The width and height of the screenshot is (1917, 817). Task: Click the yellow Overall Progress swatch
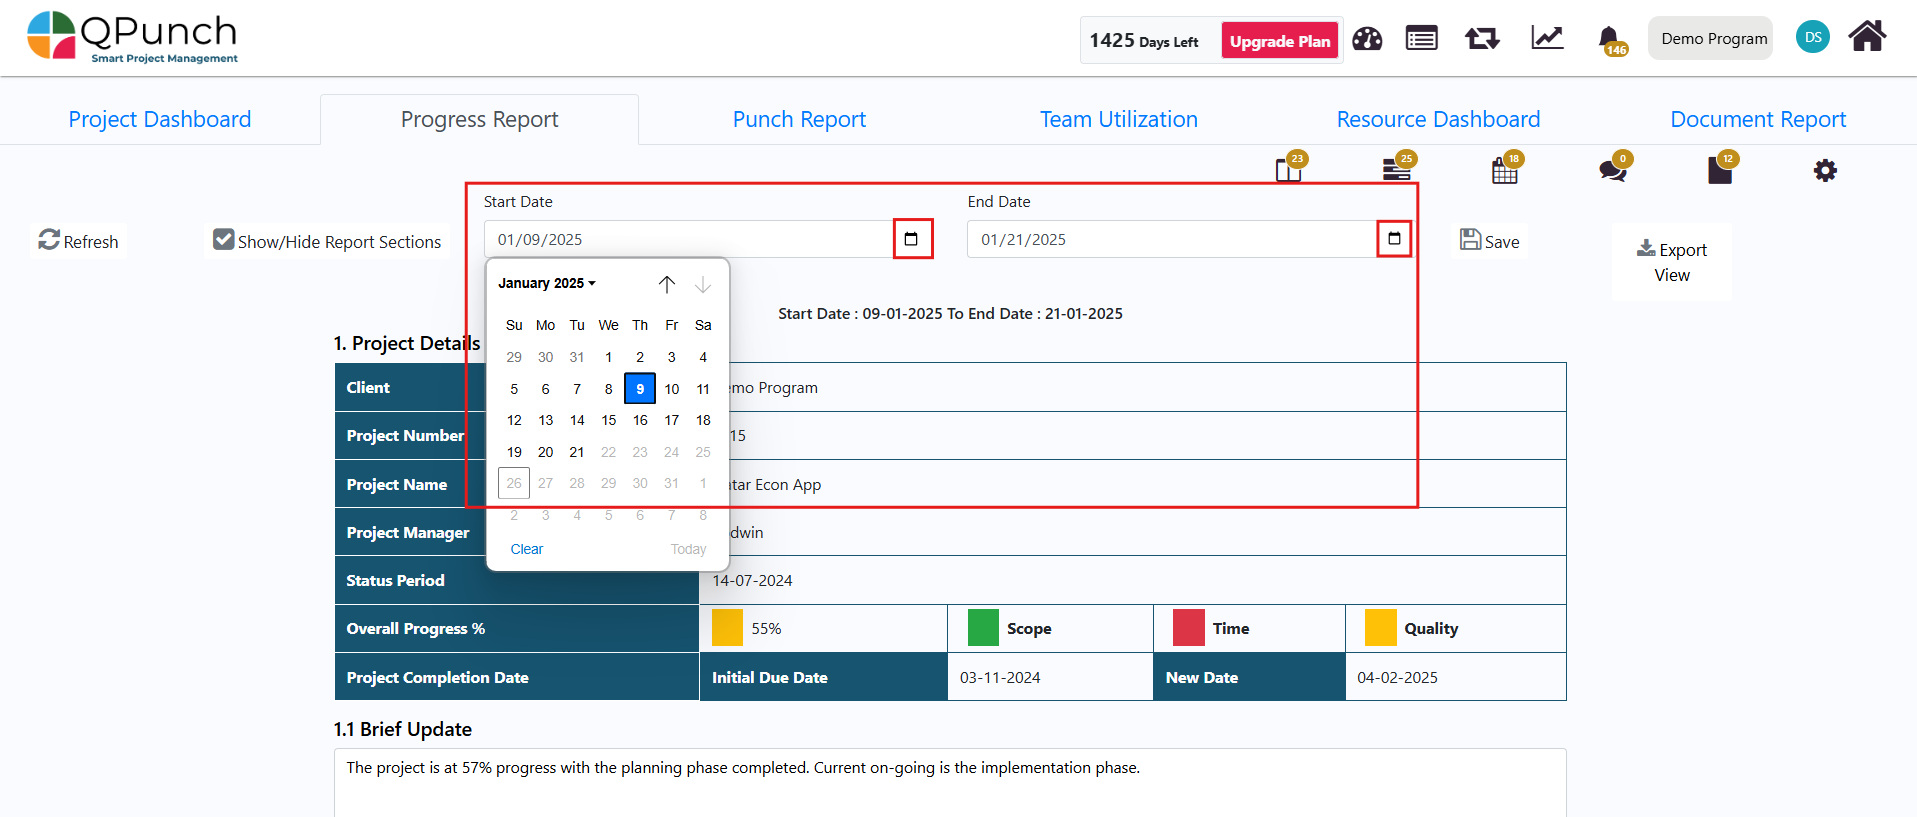(727, 628)
